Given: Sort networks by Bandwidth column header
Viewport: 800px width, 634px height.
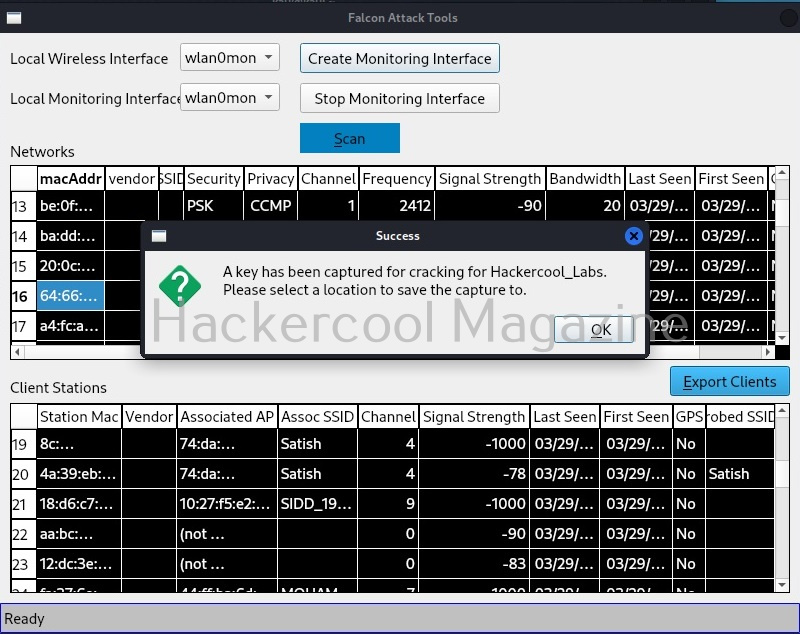Looking at the screenshot, I should point(585,179).
